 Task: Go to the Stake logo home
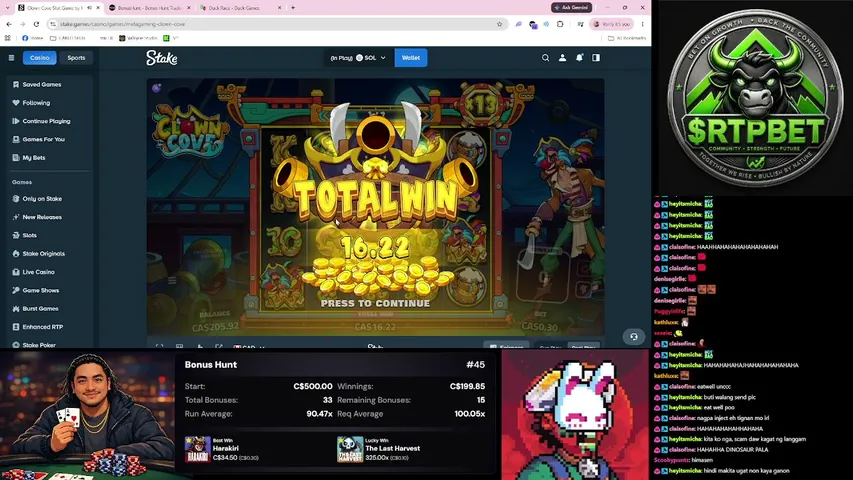pos(162,58)
